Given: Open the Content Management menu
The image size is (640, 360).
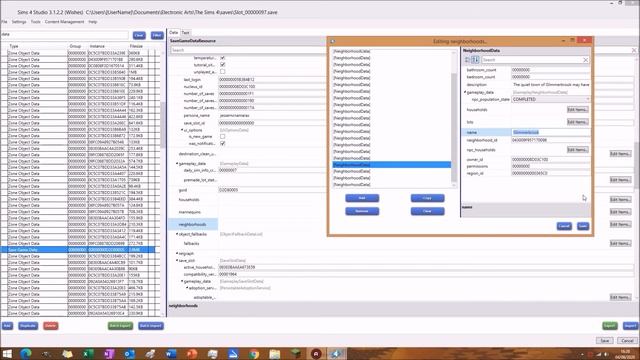Looking at the screenshot, I should click(x=64, y=22).
